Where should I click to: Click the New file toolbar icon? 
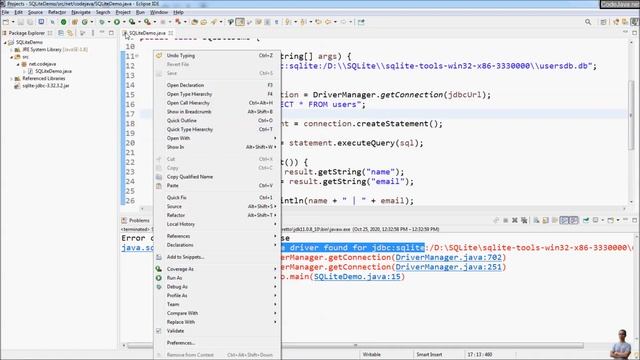pos(6,22)
